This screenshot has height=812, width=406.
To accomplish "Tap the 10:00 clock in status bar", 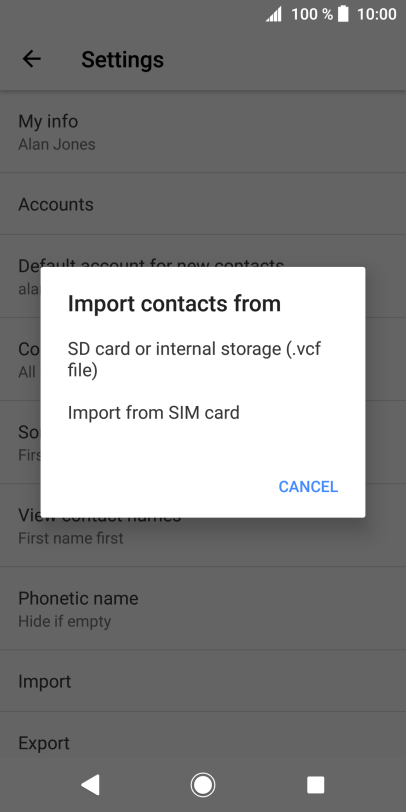I will pyautogui.click(x=376, y=14).
